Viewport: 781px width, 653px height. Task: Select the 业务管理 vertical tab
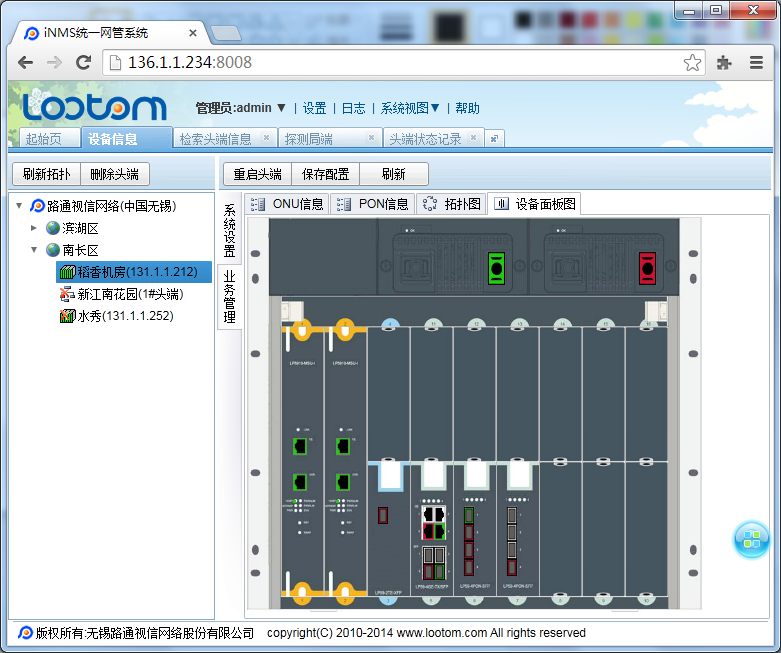pyautogui.click(x=229, y=296)
